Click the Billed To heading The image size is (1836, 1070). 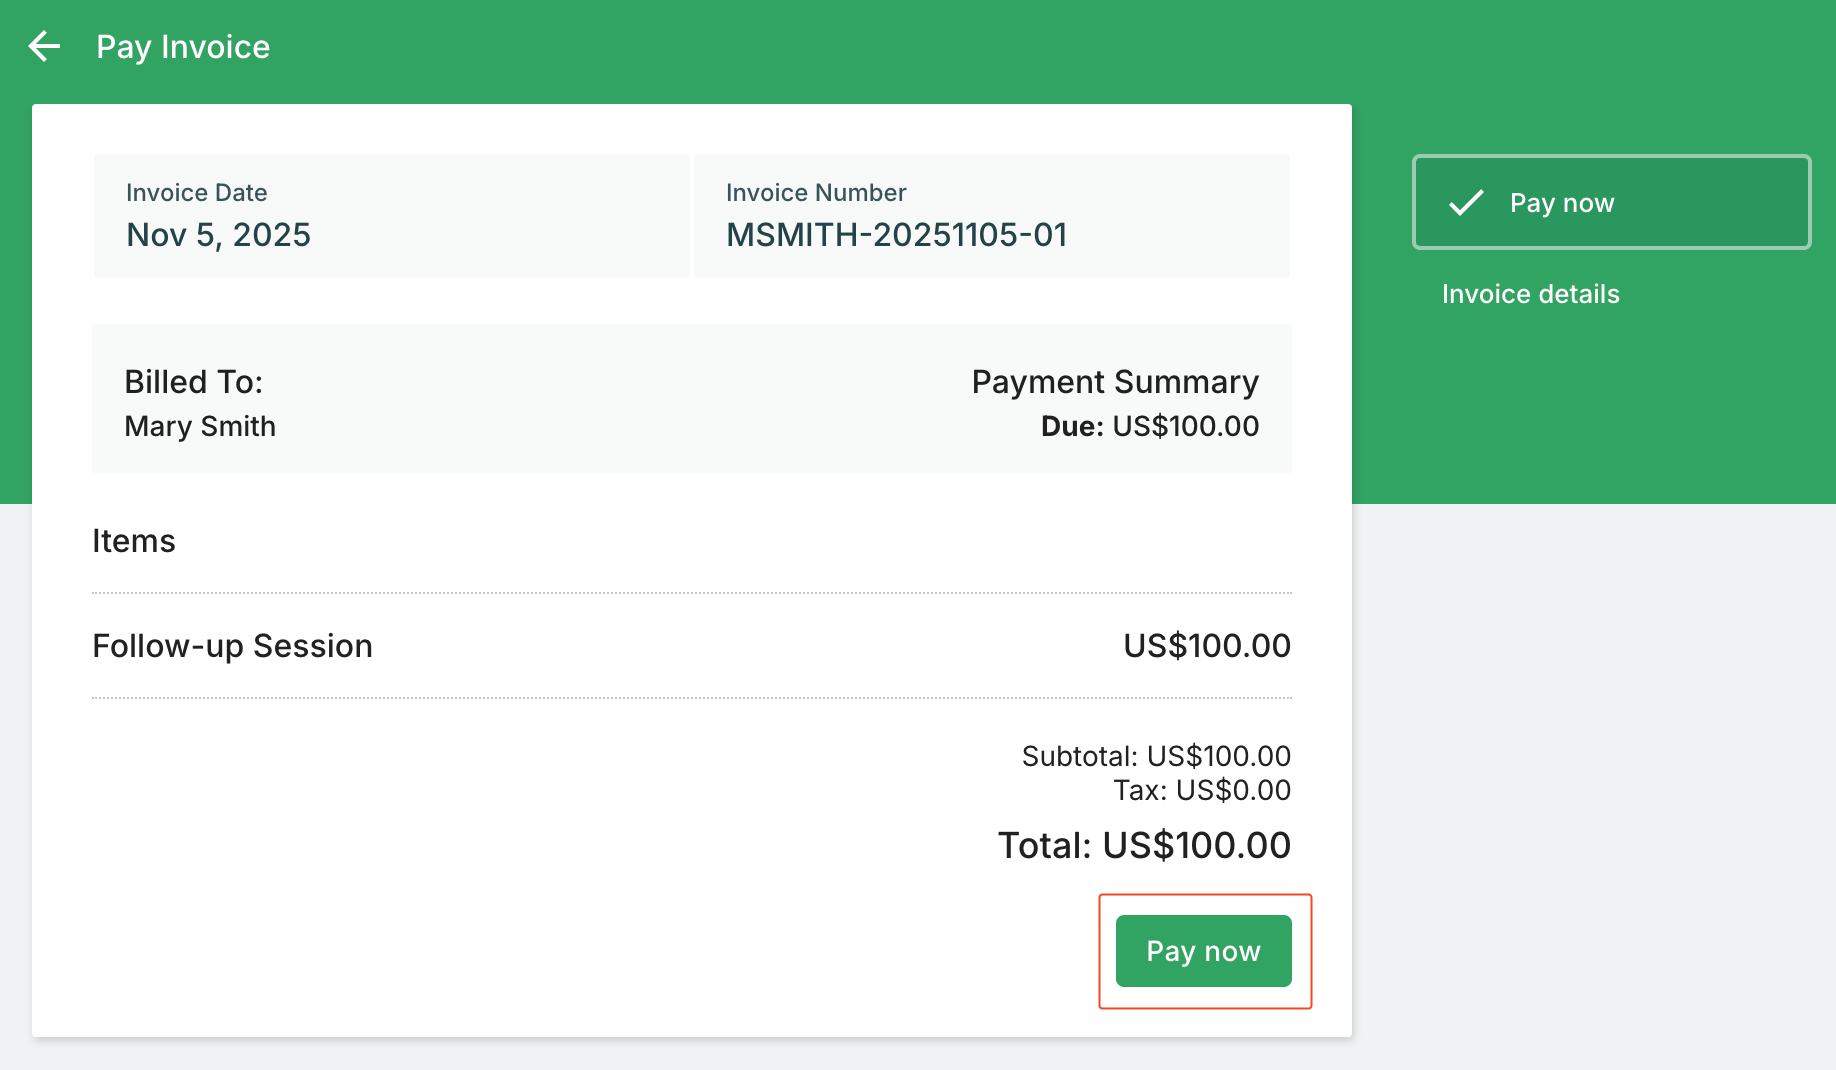pyautogui.click(x=193, y=382)
